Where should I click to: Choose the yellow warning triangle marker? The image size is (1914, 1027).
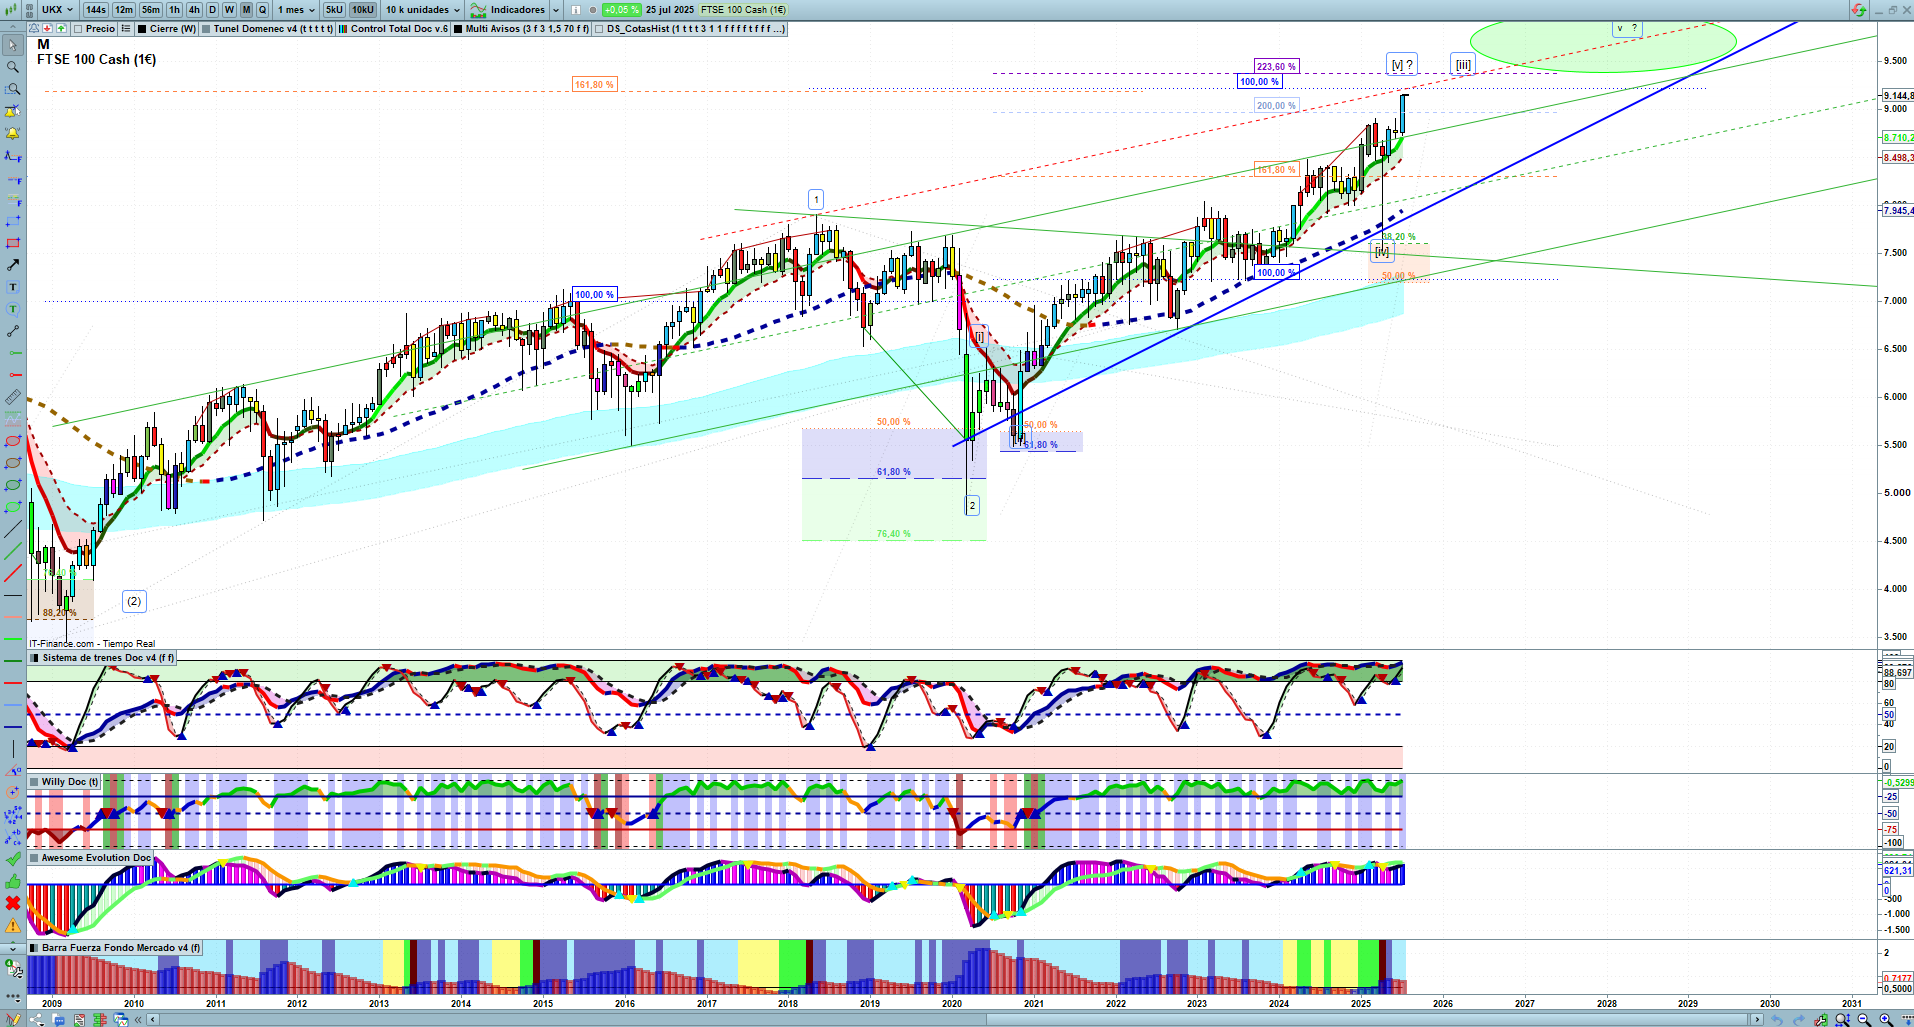pyautogui.click(x=13, y=925)
